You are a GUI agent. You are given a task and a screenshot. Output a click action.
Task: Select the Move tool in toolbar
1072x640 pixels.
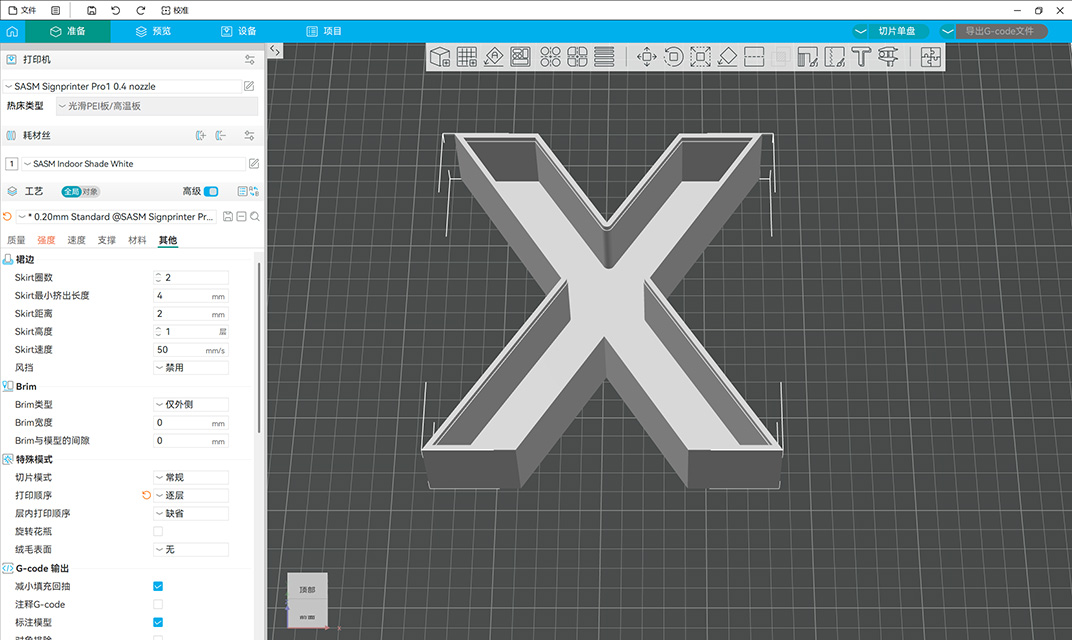(x=646, y=57)
